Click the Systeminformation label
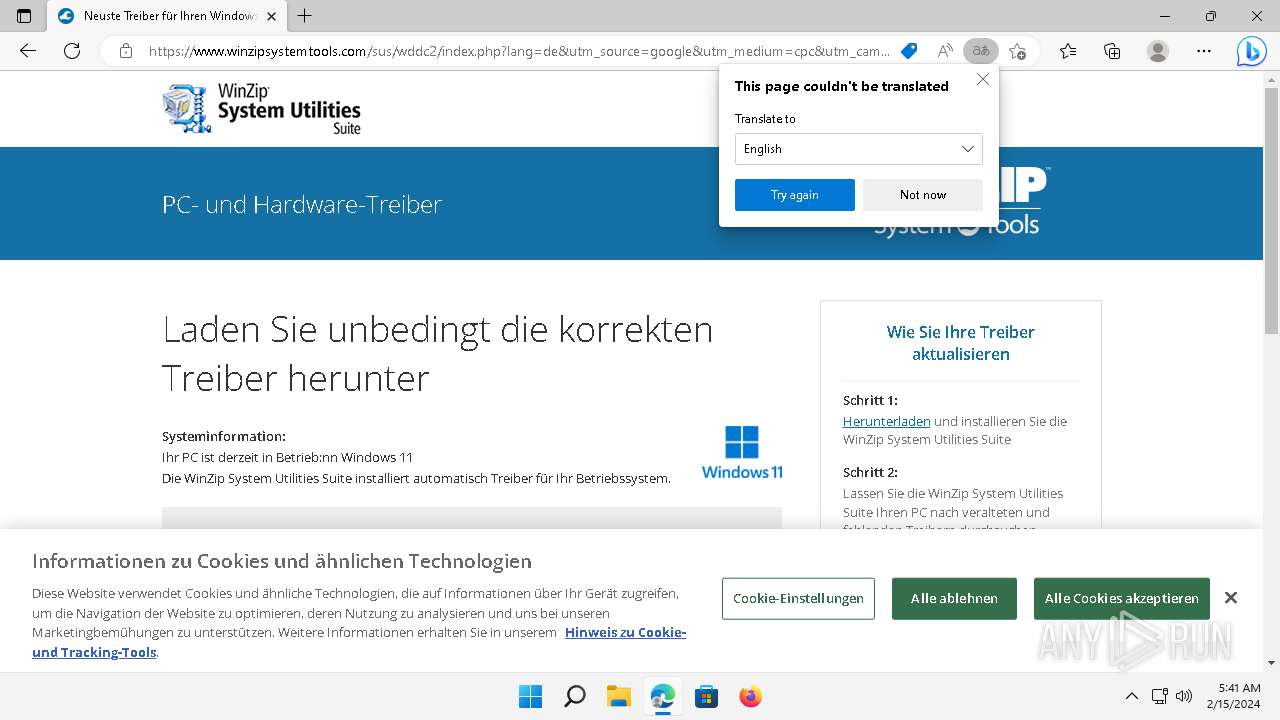The width and height of the screenshot is (1280, 720). (x=224, y=436)
